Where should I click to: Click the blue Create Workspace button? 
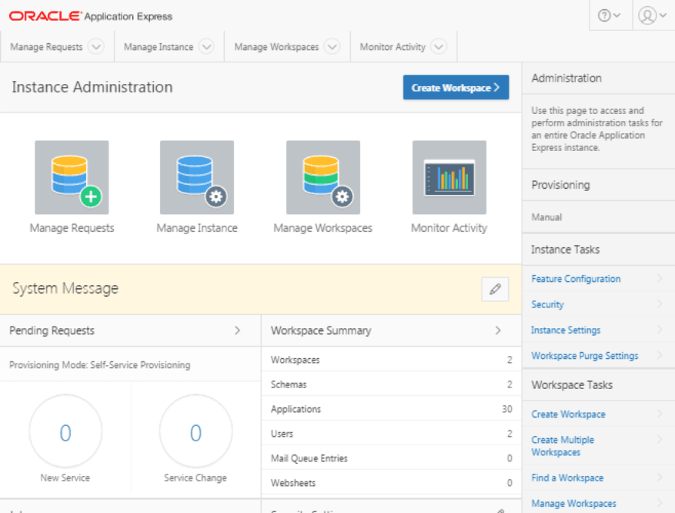(x=456, y=87)
